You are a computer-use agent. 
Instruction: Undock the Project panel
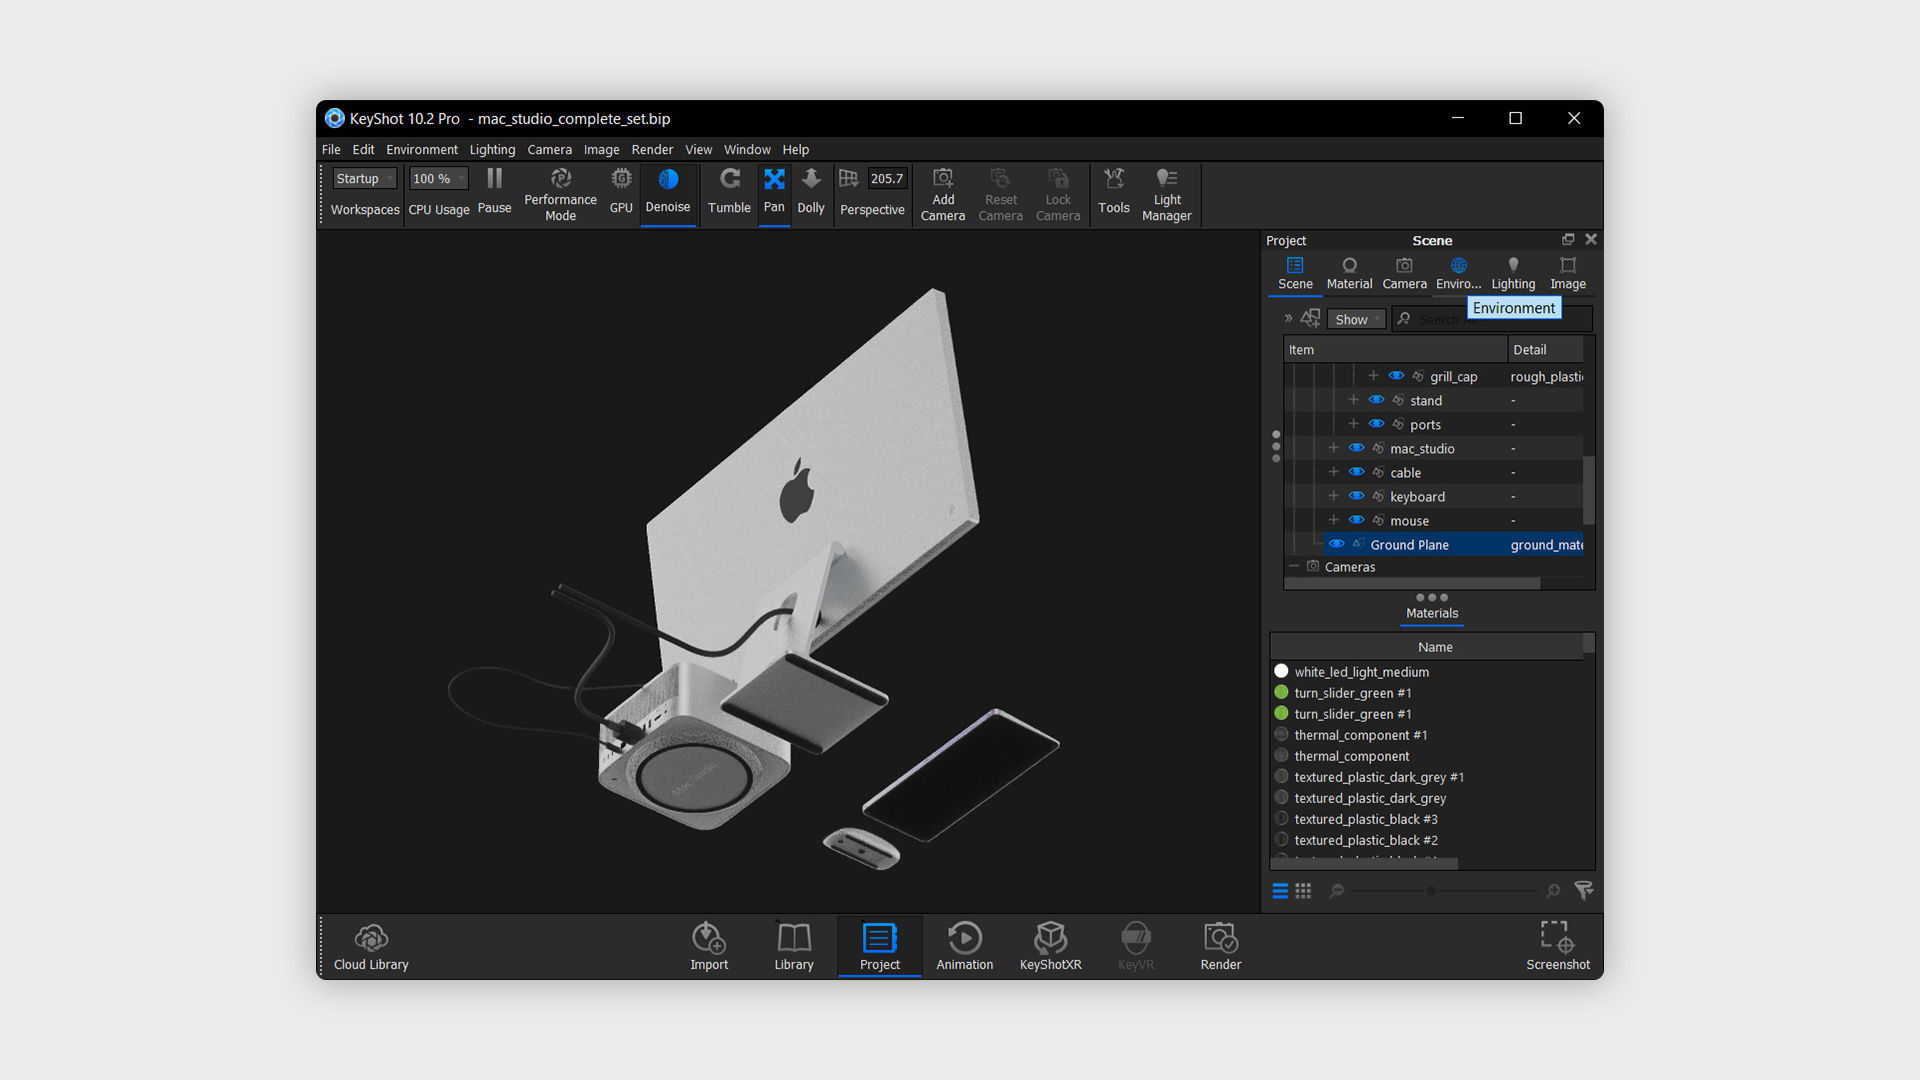pyautogui.click(x=1568, y=239)
